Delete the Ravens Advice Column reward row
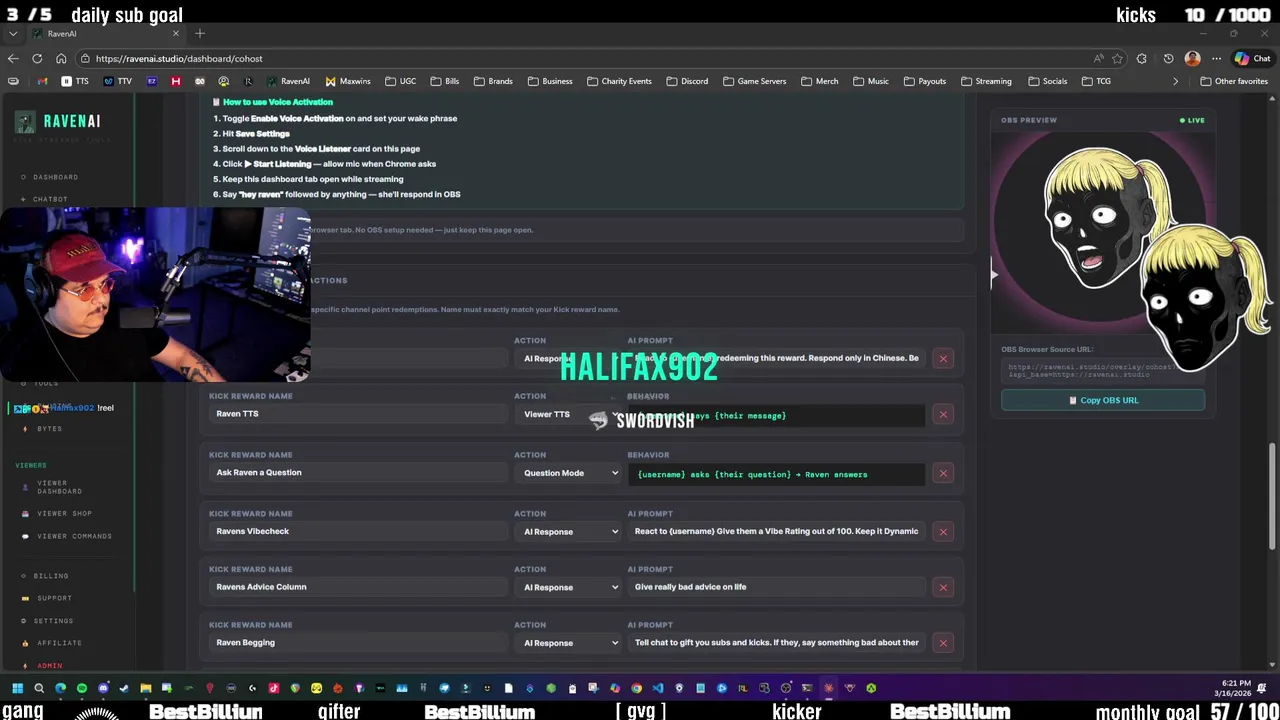The height and width of the screenshot is (720, 1280). click(x=943, y=587)
